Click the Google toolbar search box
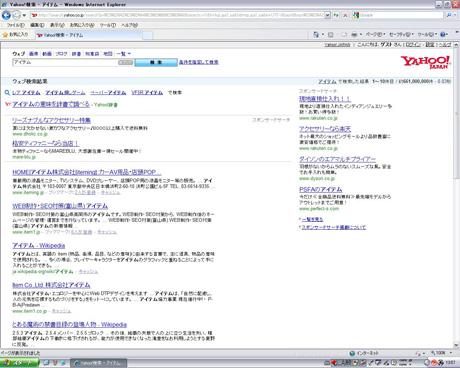This screenshot has width=460, height=368. pyautogui.click(x=398, y=15)
